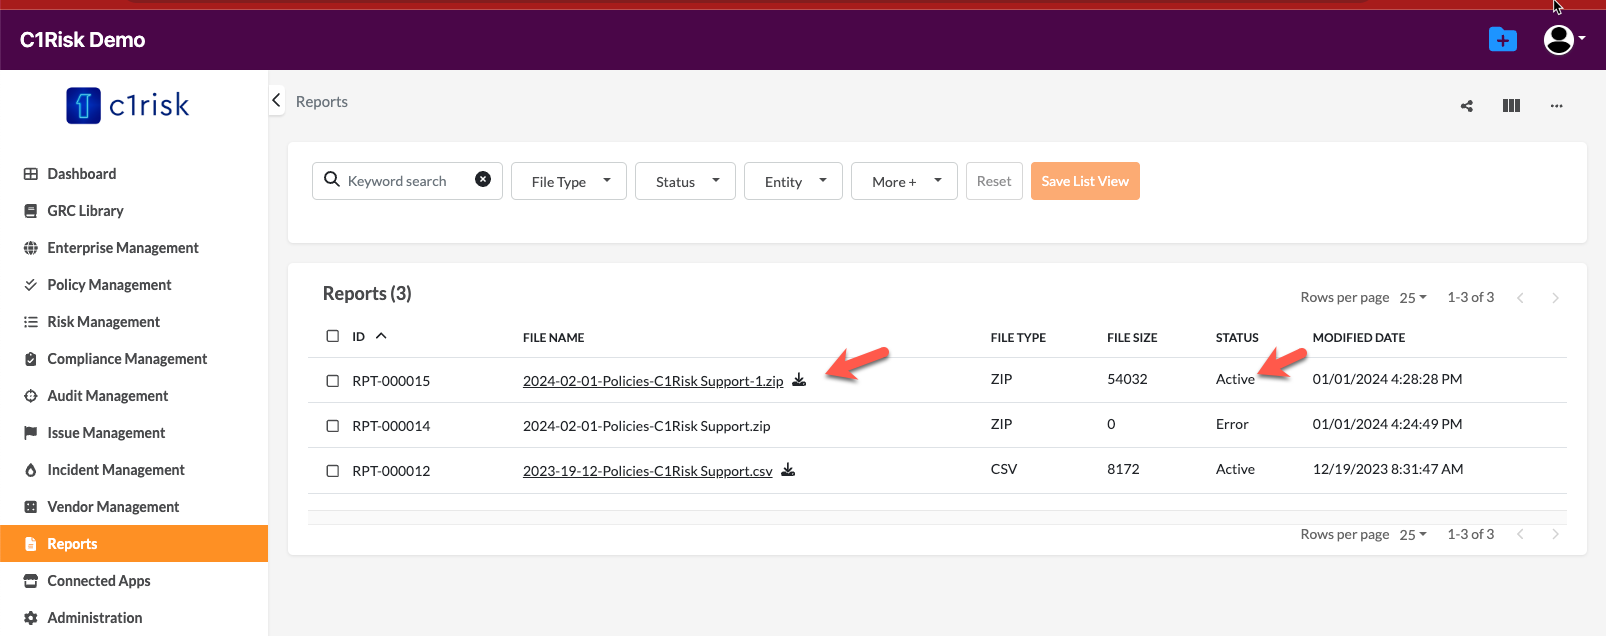The height and width of the screenshot is (636, 1606).
Task: Click the Incident Management flame icon
Action: pos(31,470)
